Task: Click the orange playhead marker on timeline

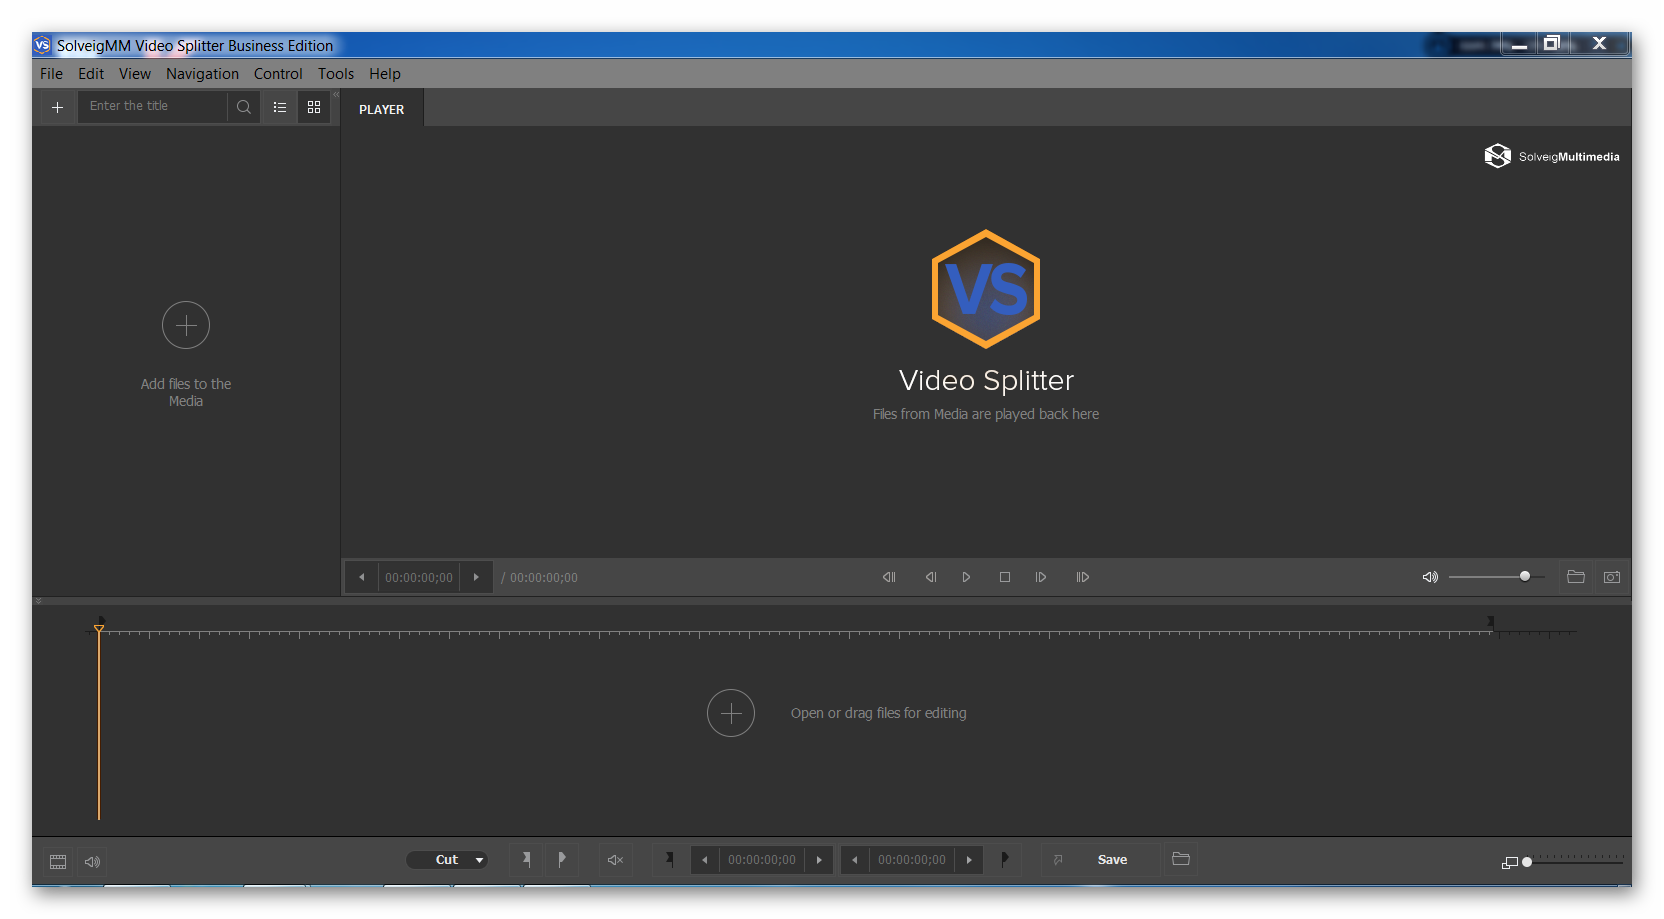Action: coord(99,629)
